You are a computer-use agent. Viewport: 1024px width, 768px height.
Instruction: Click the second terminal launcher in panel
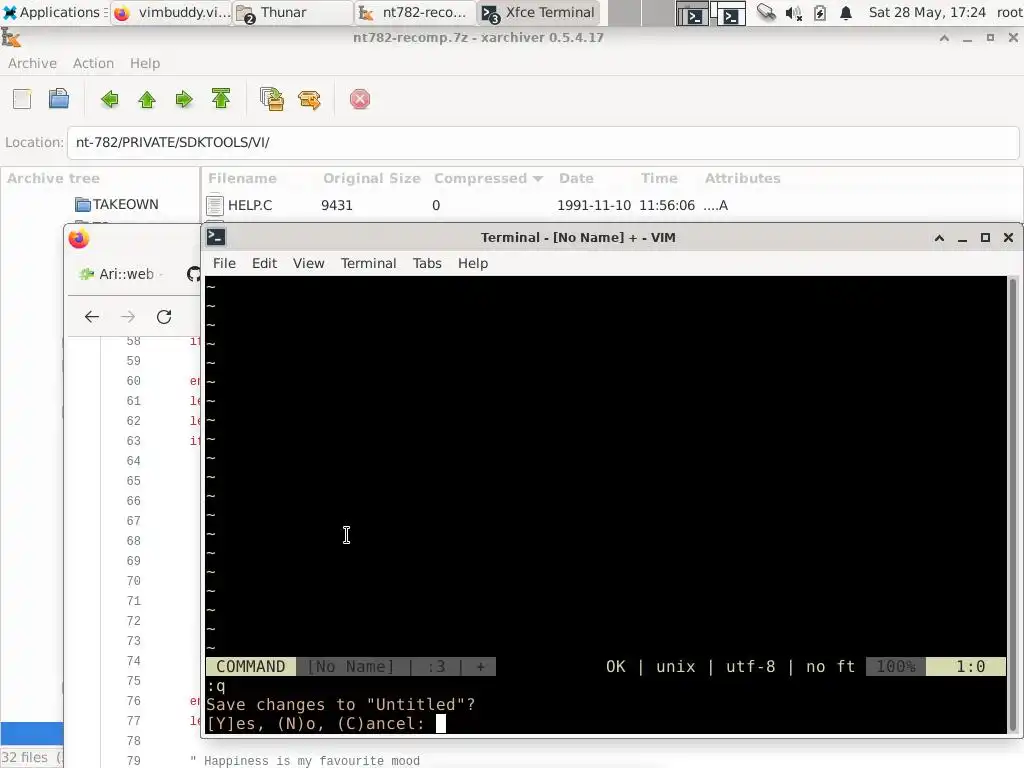(728, 13)
